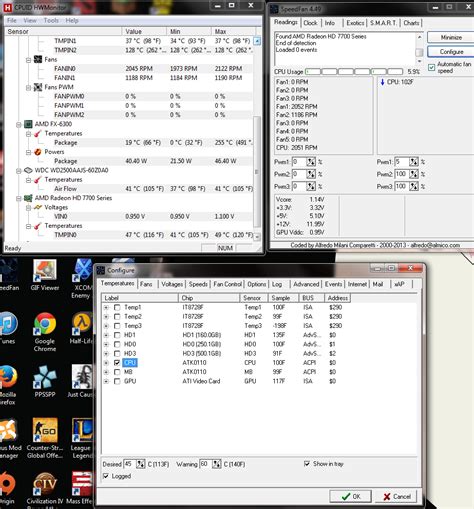The image size is (474, 509).
Task: Switch to the Fan Control tab
Action: tap(227, 284)
